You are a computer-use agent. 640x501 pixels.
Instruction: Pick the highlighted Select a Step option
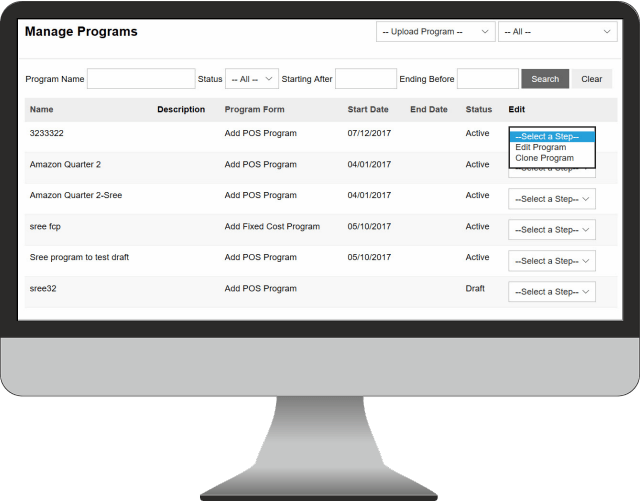(x=552, y=136)
